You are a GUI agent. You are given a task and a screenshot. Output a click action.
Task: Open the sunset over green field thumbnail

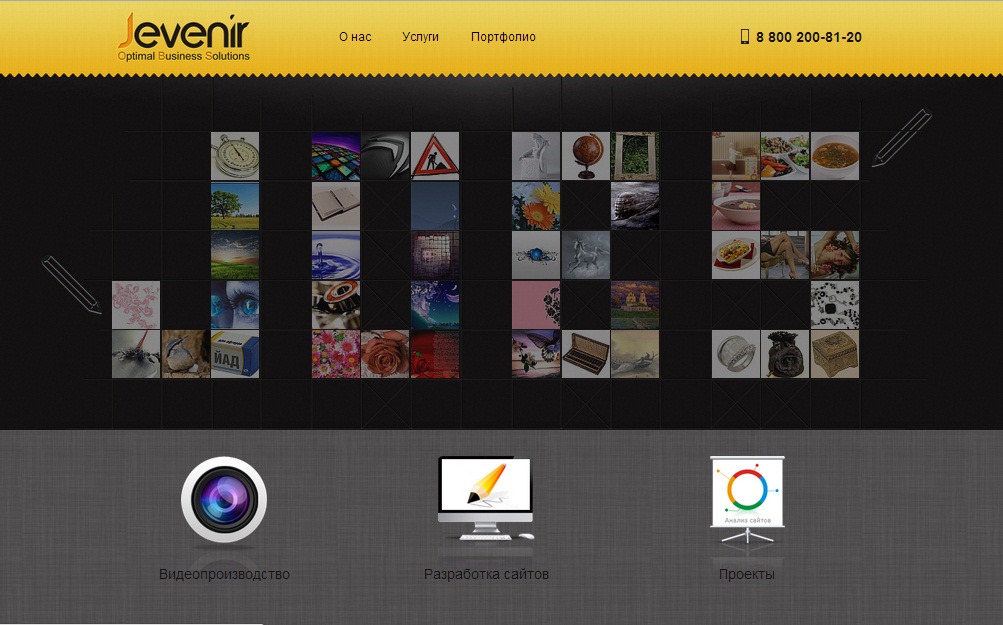(235, 255)
